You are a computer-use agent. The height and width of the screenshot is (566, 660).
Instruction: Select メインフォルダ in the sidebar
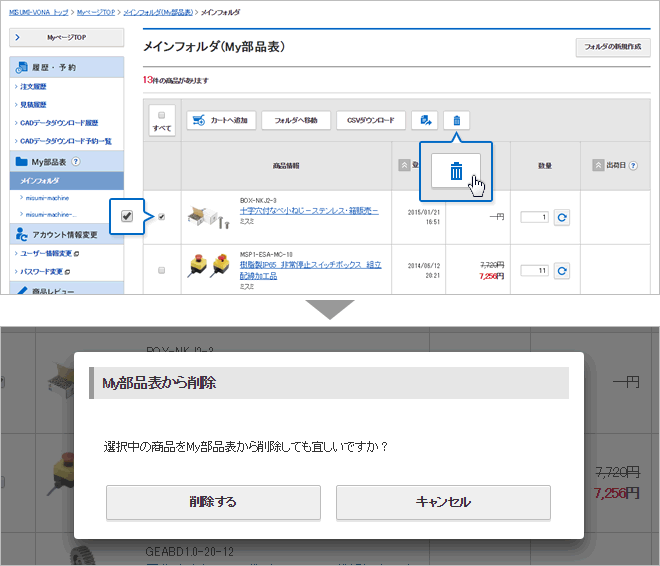(x=40, y=181)
